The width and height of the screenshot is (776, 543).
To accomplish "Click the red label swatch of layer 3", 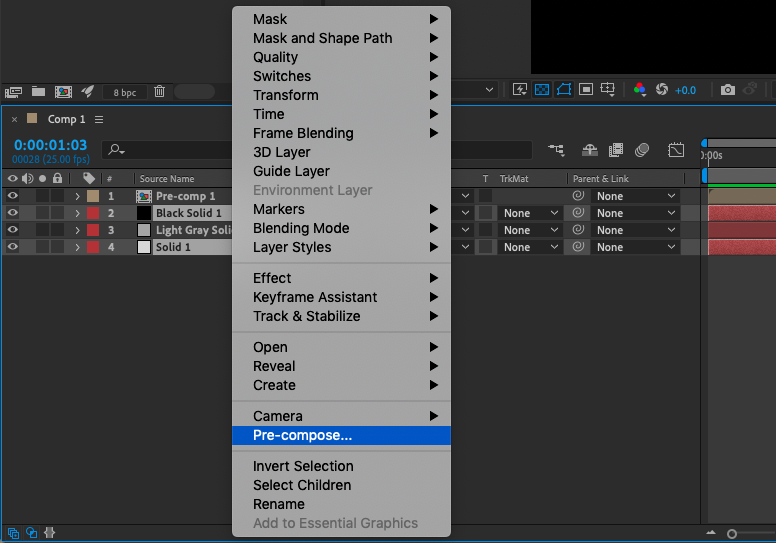I will pos(93,230).
